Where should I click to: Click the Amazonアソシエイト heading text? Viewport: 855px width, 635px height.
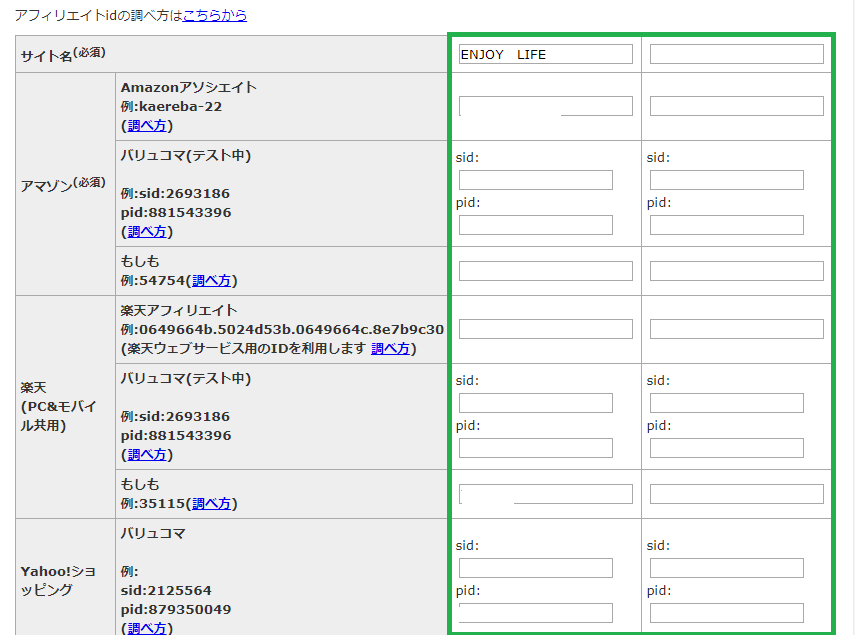tap(189, 88)
